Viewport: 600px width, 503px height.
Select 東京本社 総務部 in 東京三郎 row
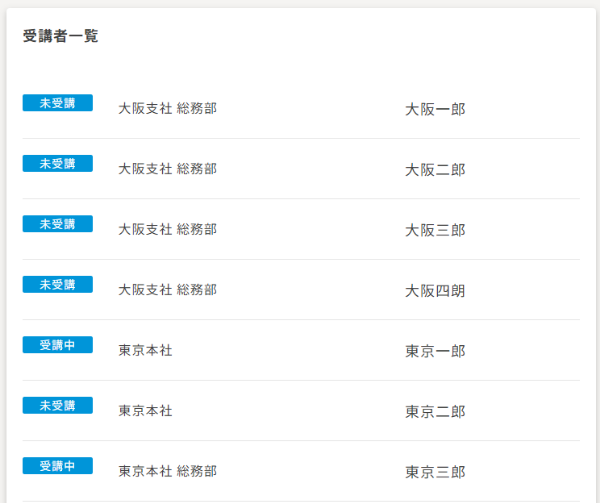pos(168,471)
